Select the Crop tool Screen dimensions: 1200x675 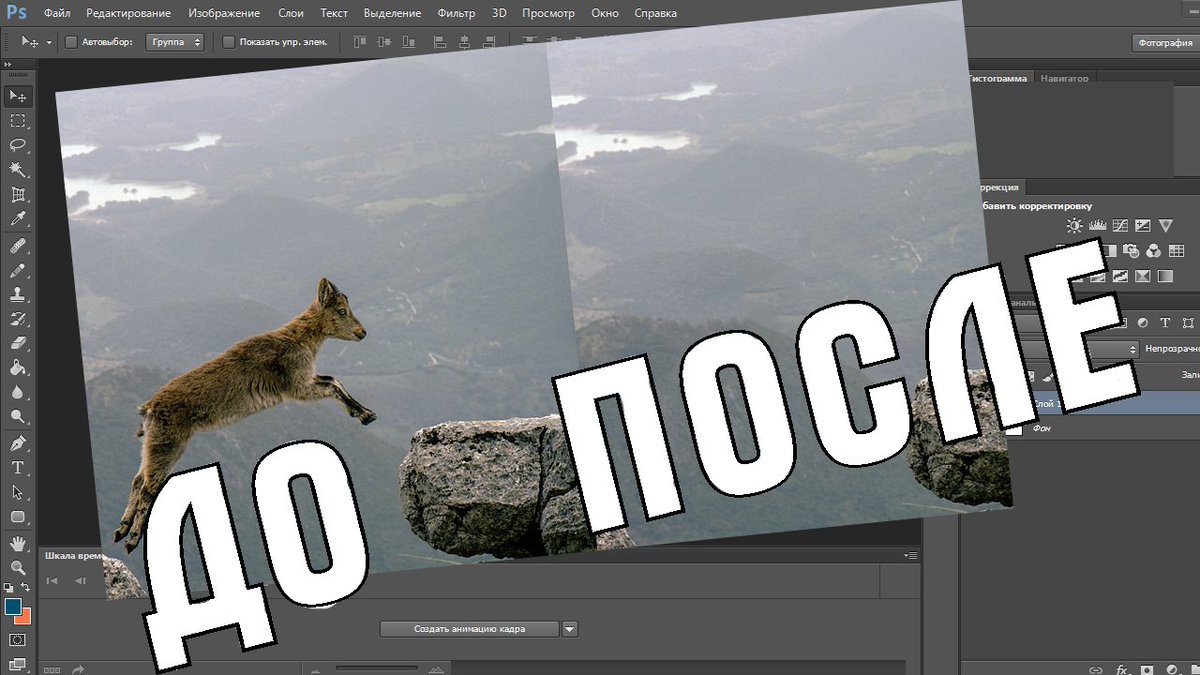(x=18, y=195)
